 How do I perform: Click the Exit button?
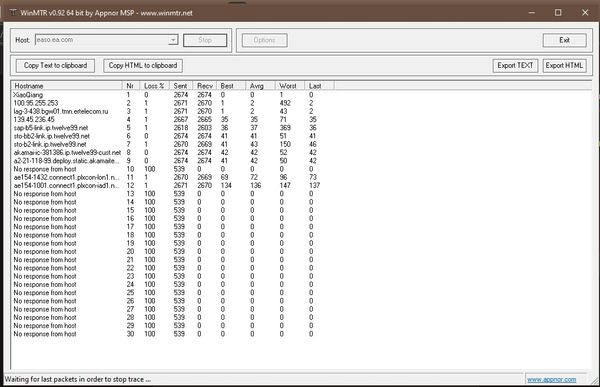coord(564,40)
